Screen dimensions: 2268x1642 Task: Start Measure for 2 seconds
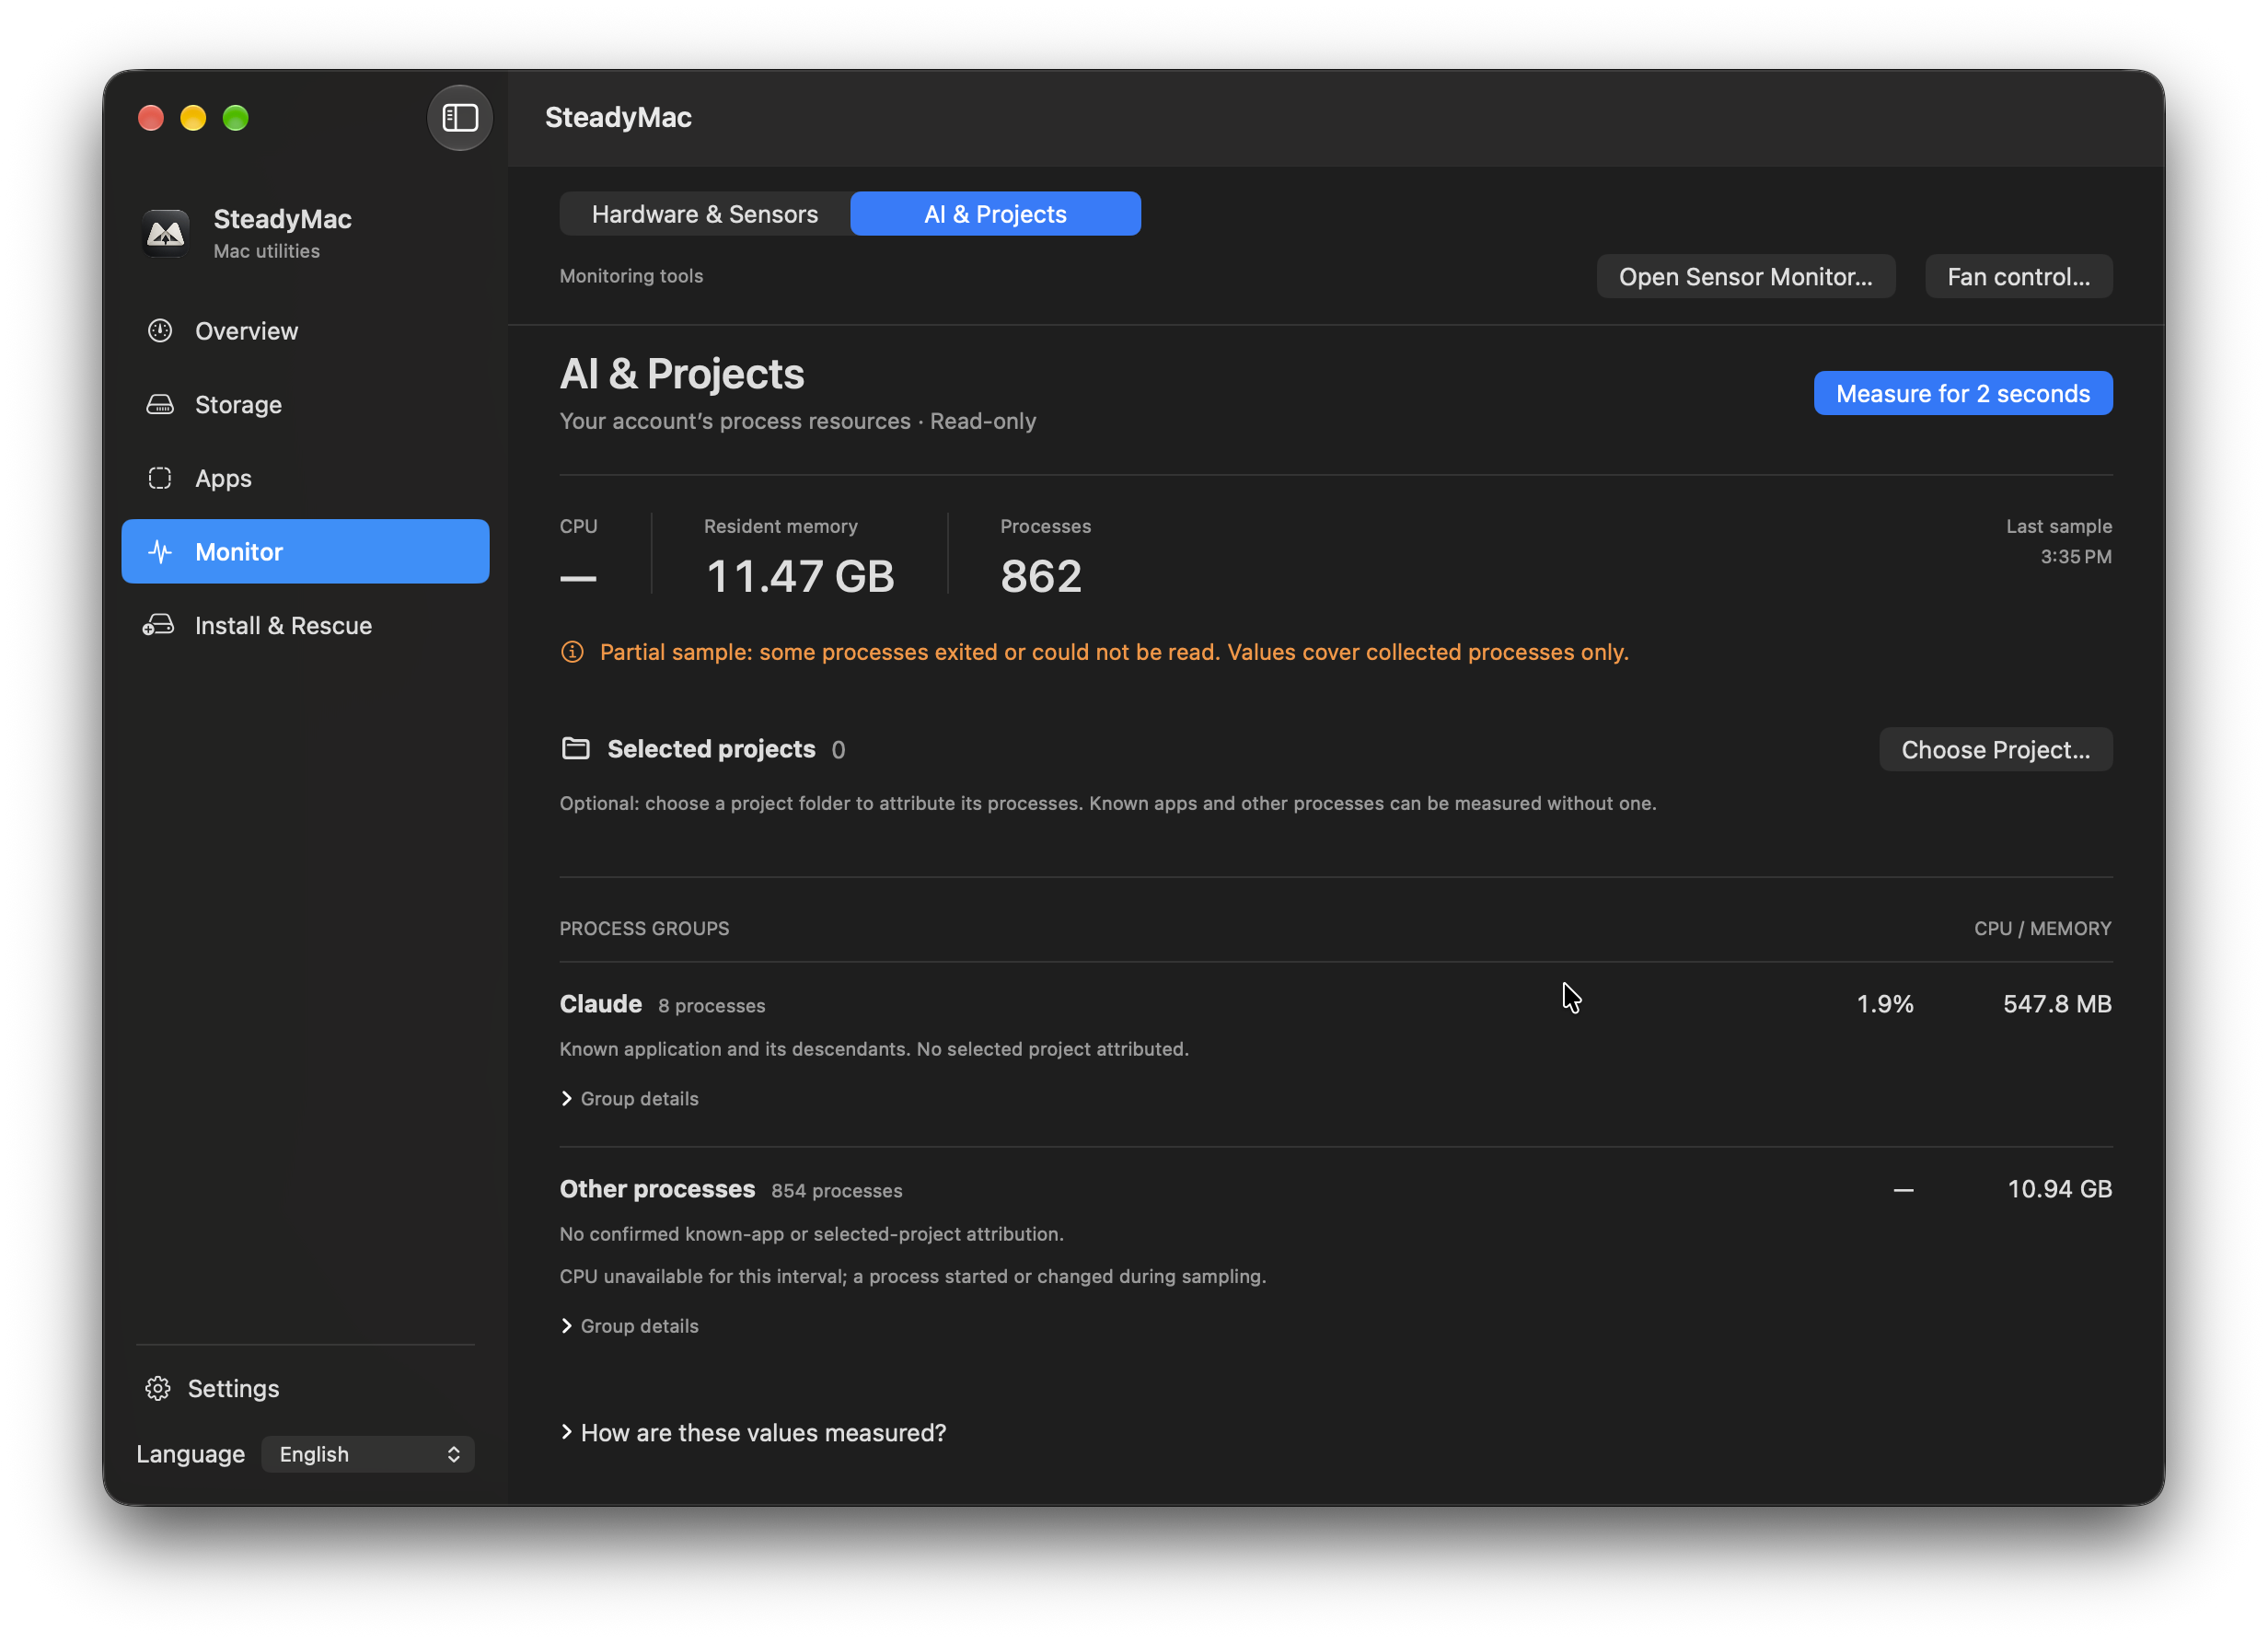pos(1963,394)
